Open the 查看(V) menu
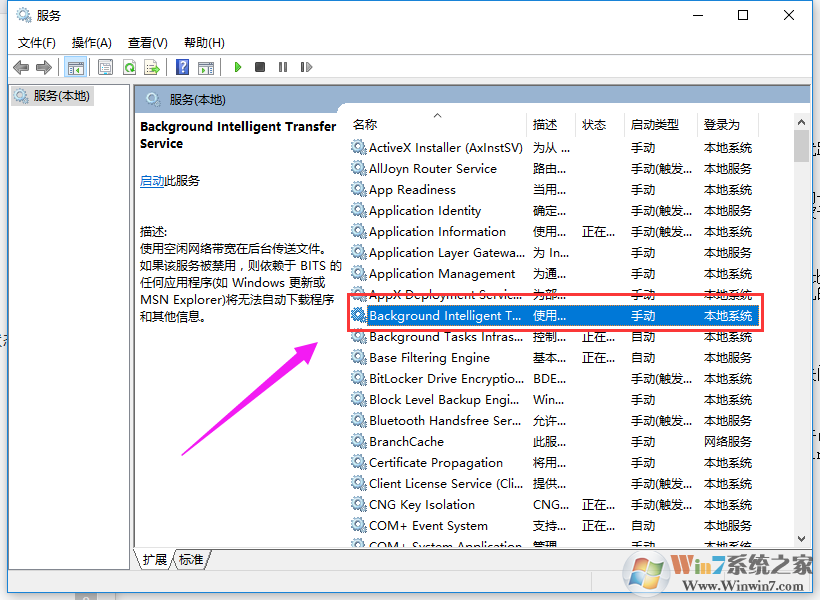The width and height of the screenshot is (820, 600). 148,43
